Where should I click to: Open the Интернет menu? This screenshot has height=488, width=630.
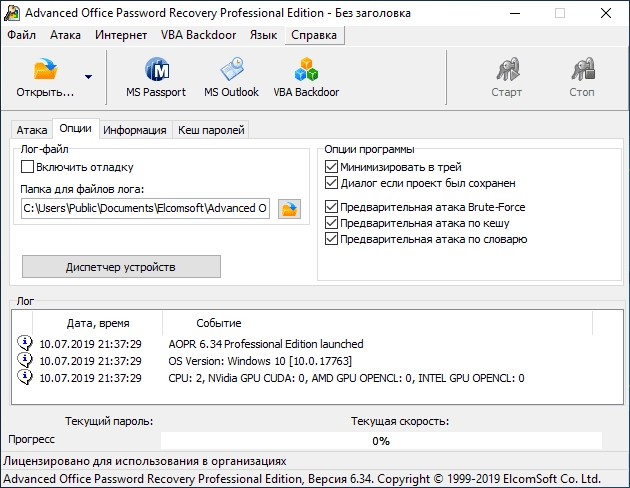pos(121,35)
